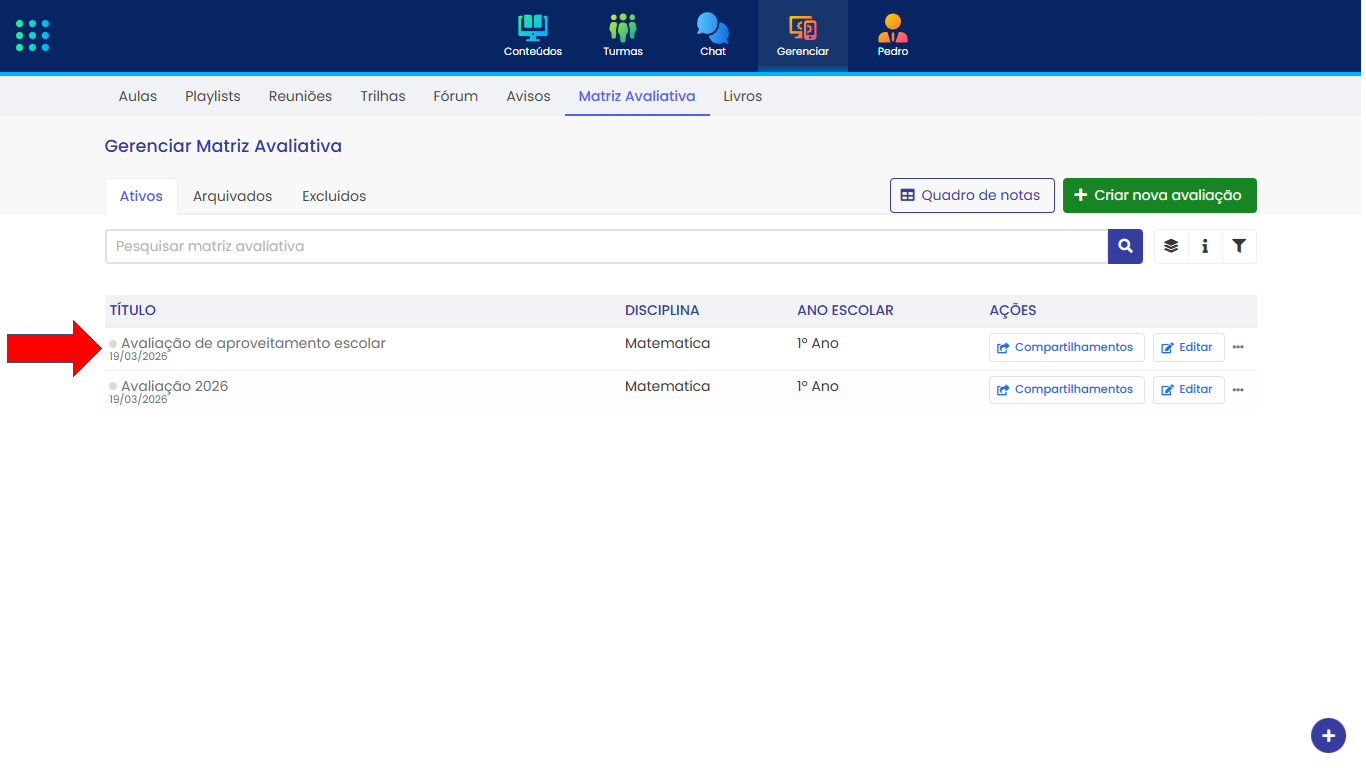The image size is (1366, 768).
Task: Click the DISCIPLINA column header
Action: 662,310
